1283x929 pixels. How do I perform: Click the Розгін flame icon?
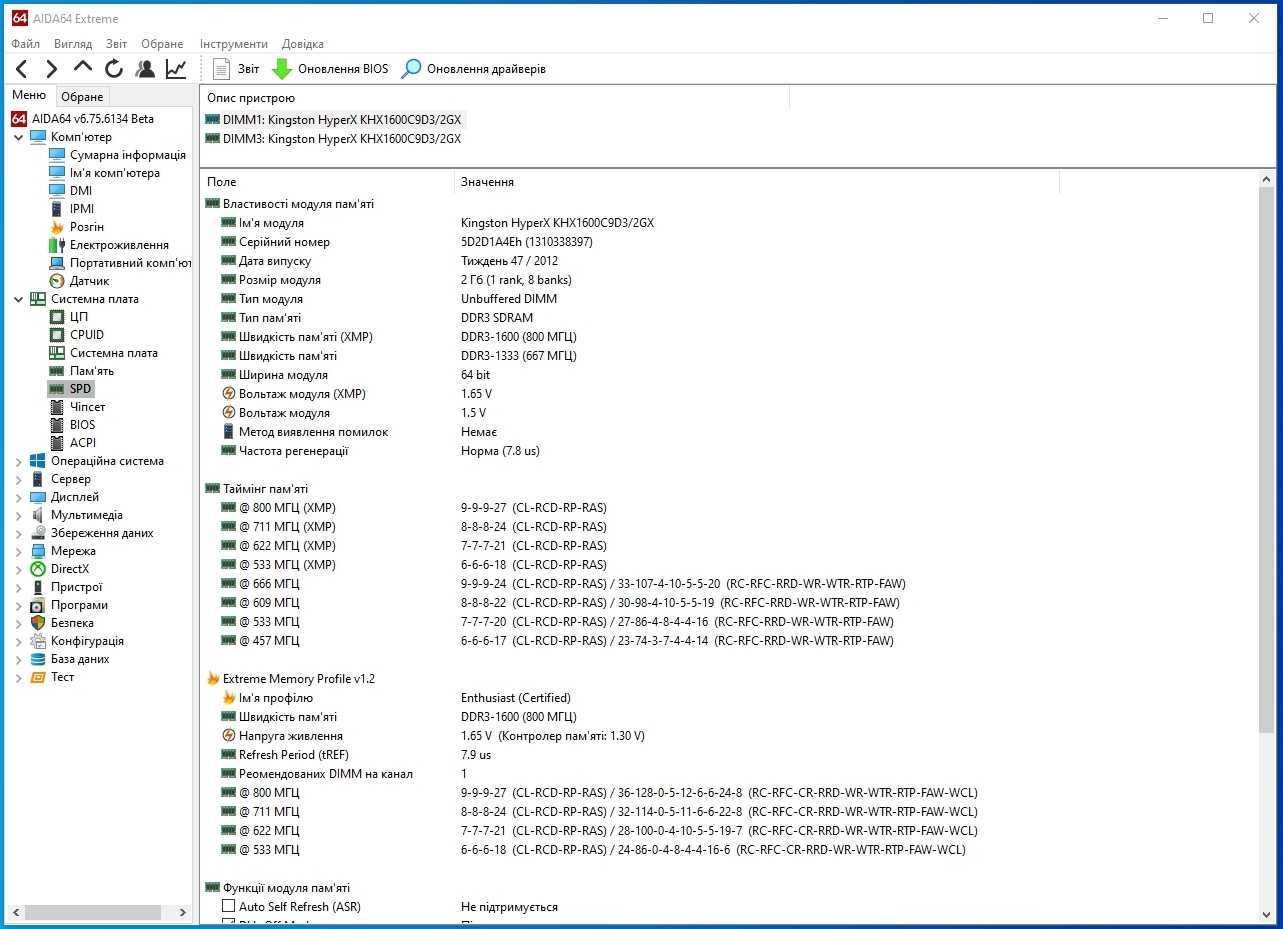pyautogui.click(x=57, y=227)
